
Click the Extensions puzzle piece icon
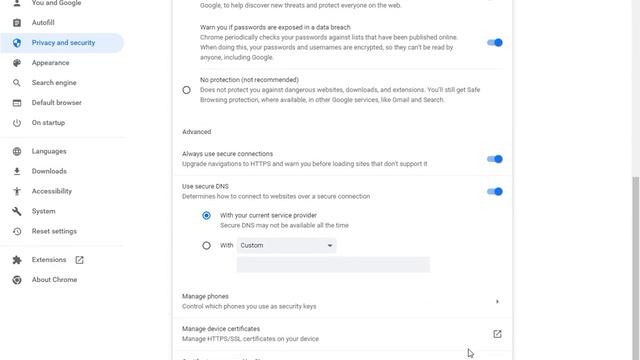[x=17, y=260]
